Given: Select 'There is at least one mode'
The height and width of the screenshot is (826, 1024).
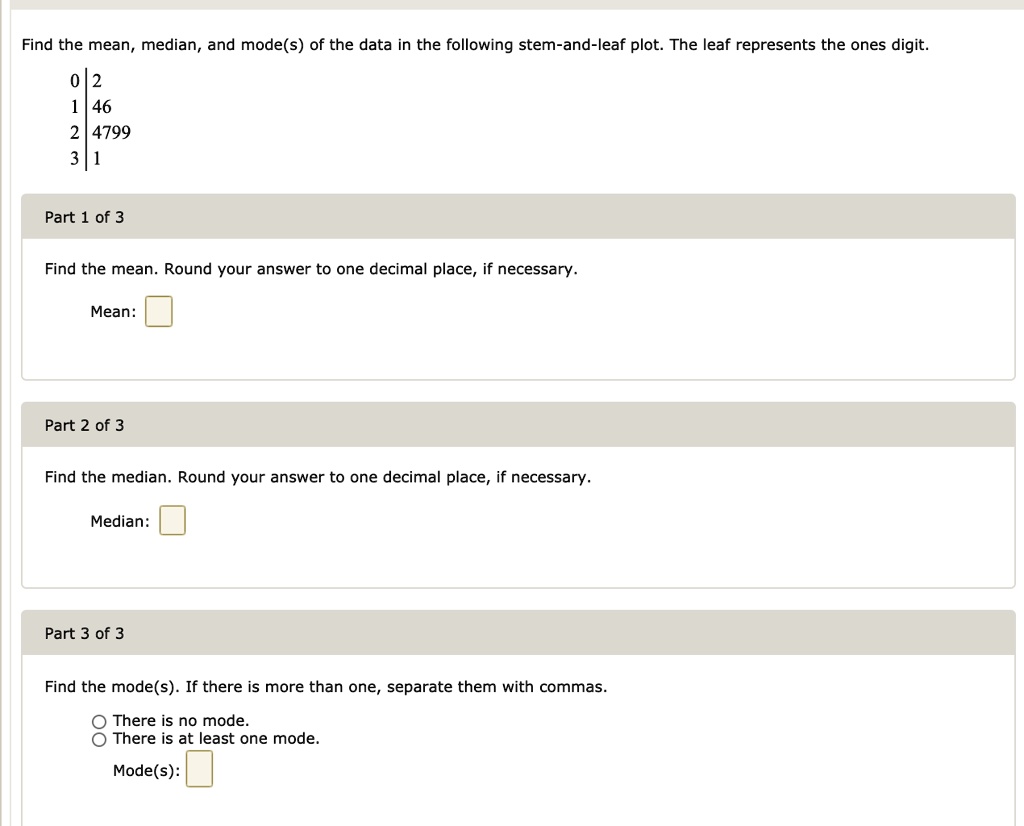Looking at the screenshot, I should [99, 738].
